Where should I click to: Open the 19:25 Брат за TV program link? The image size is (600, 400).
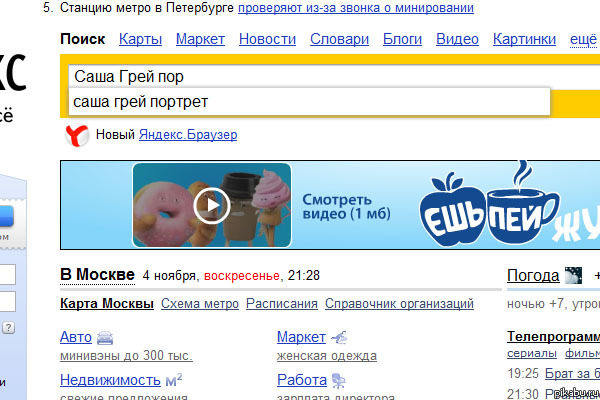[572, 373]
